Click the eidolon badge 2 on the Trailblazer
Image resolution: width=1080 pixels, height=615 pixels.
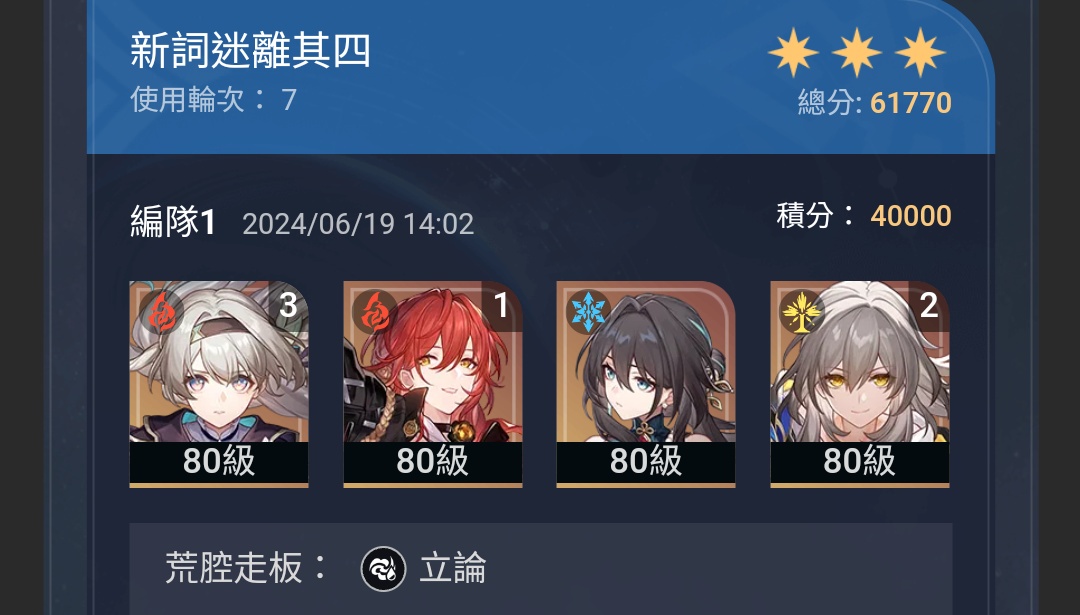(x=929, y=305)
